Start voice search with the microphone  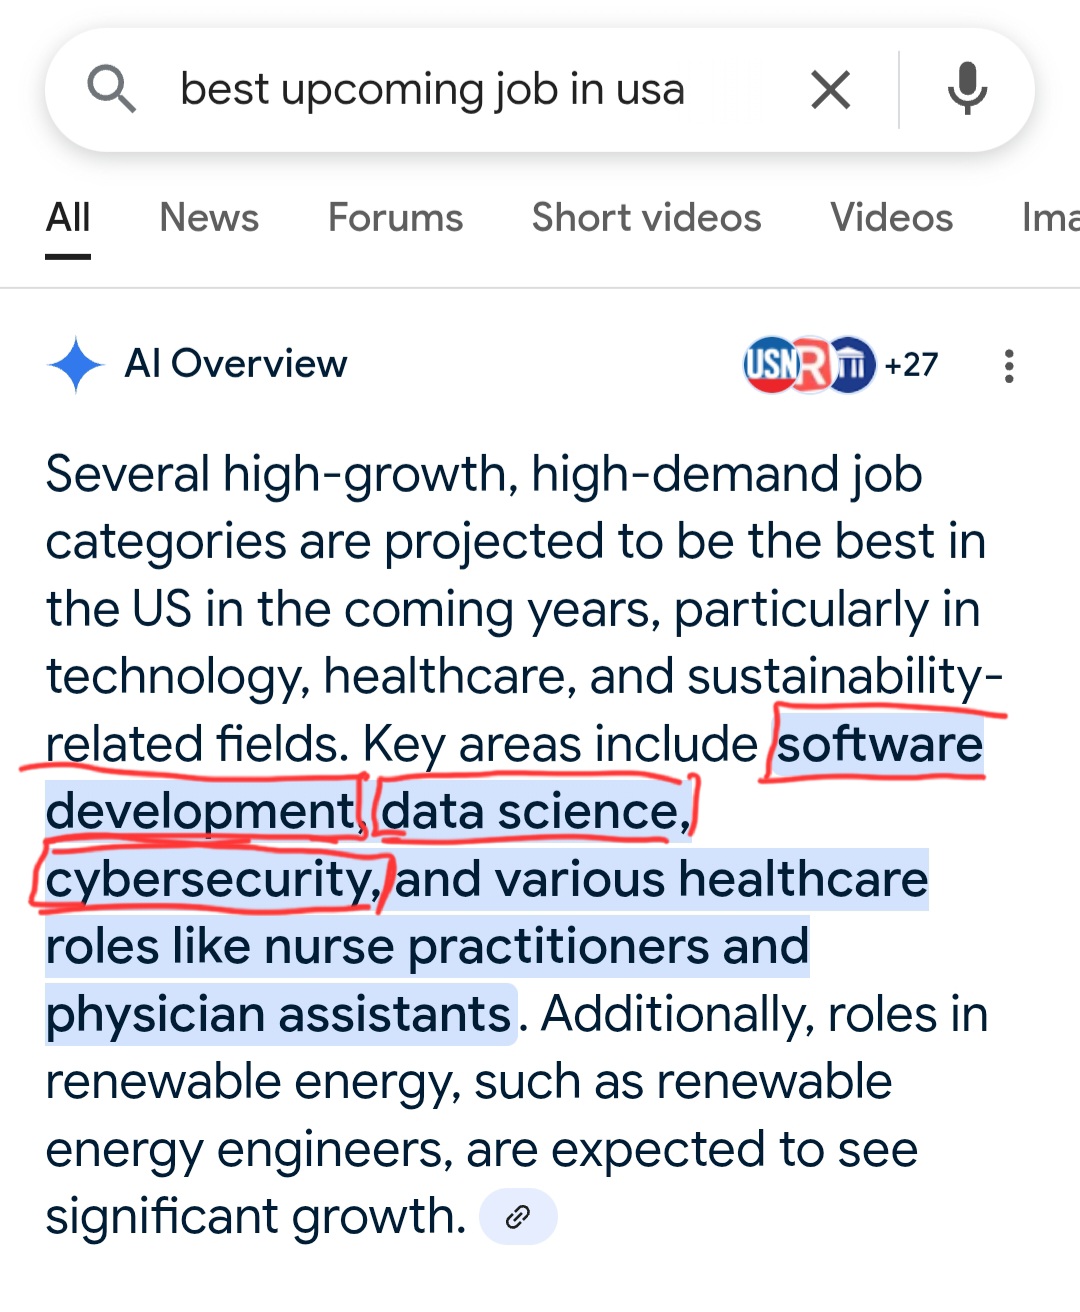tap(967, 90)
